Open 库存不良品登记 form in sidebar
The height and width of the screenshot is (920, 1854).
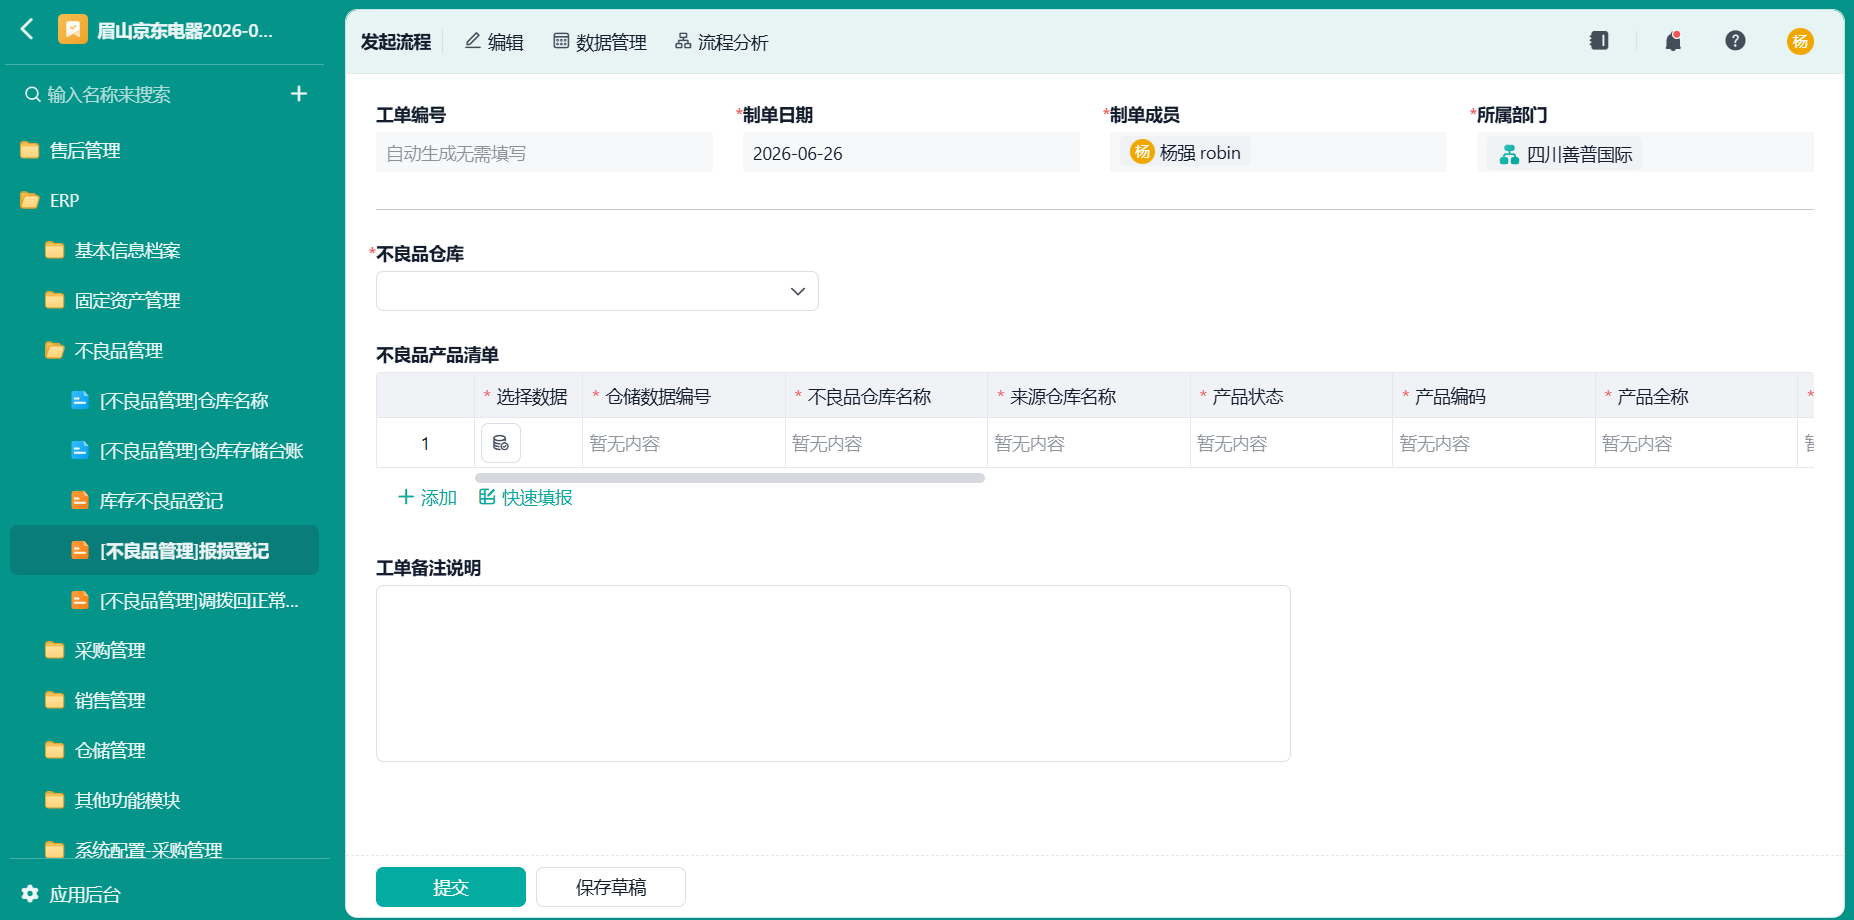pyautogui.click(x=161, y=500)
